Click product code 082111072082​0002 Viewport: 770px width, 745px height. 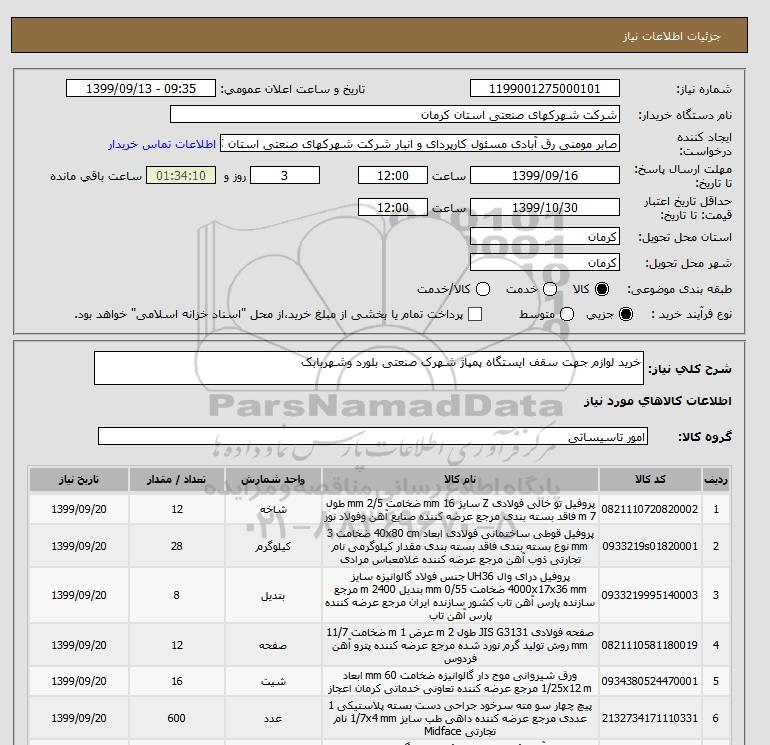coord(650,509)
